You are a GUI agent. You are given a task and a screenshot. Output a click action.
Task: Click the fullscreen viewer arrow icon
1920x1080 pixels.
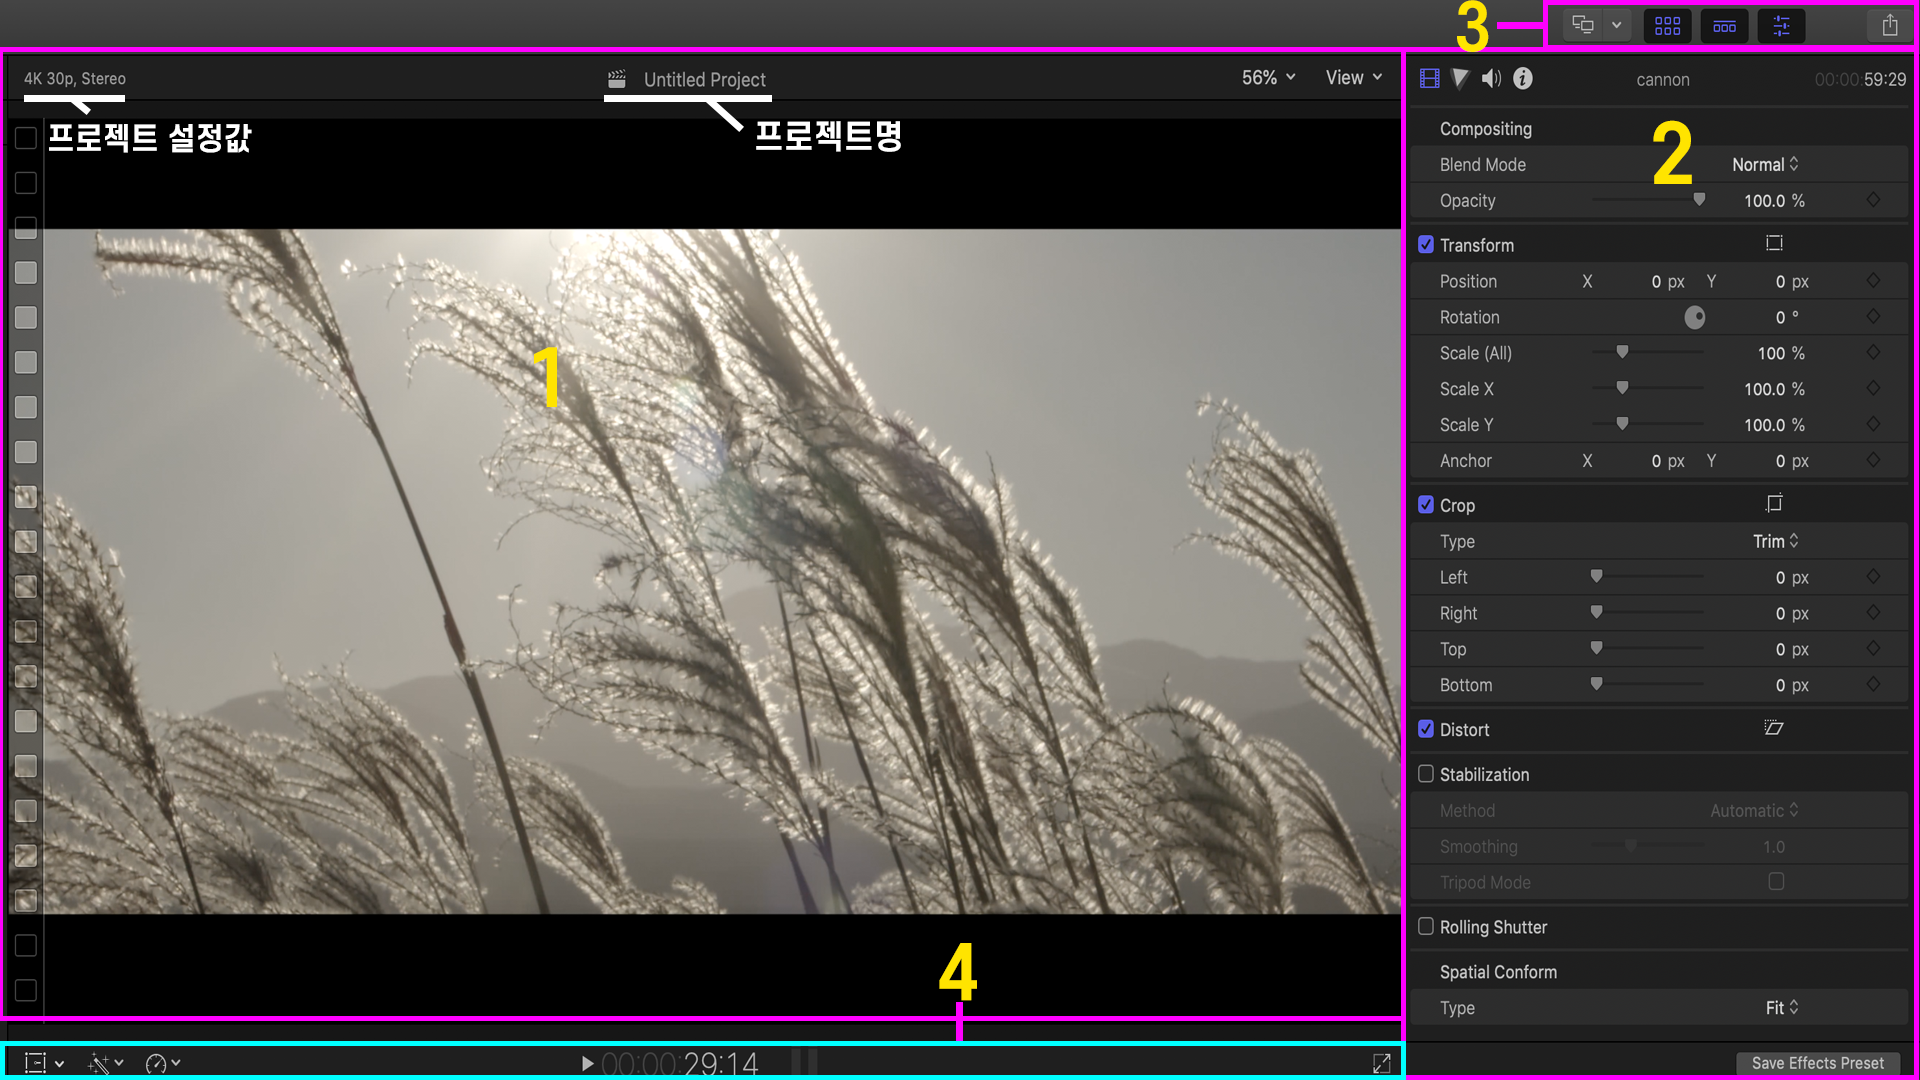pyautogui.click(x=1381, y=1063)
